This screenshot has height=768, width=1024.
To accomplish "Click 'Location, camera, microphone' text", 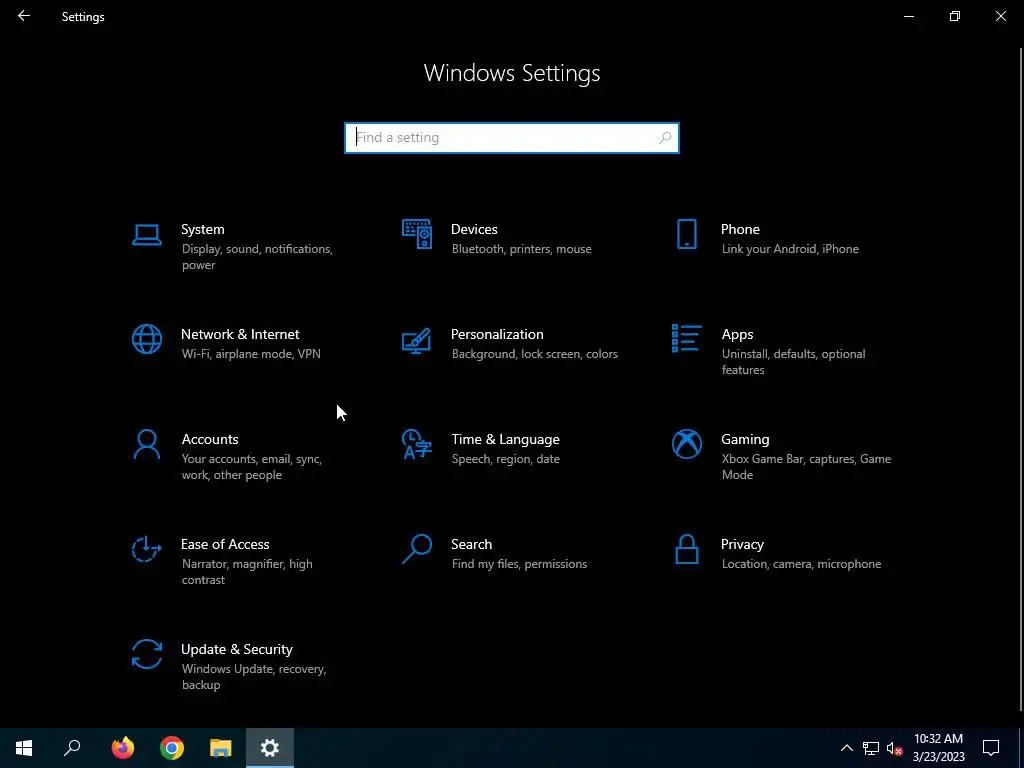I will click(801, 564).
